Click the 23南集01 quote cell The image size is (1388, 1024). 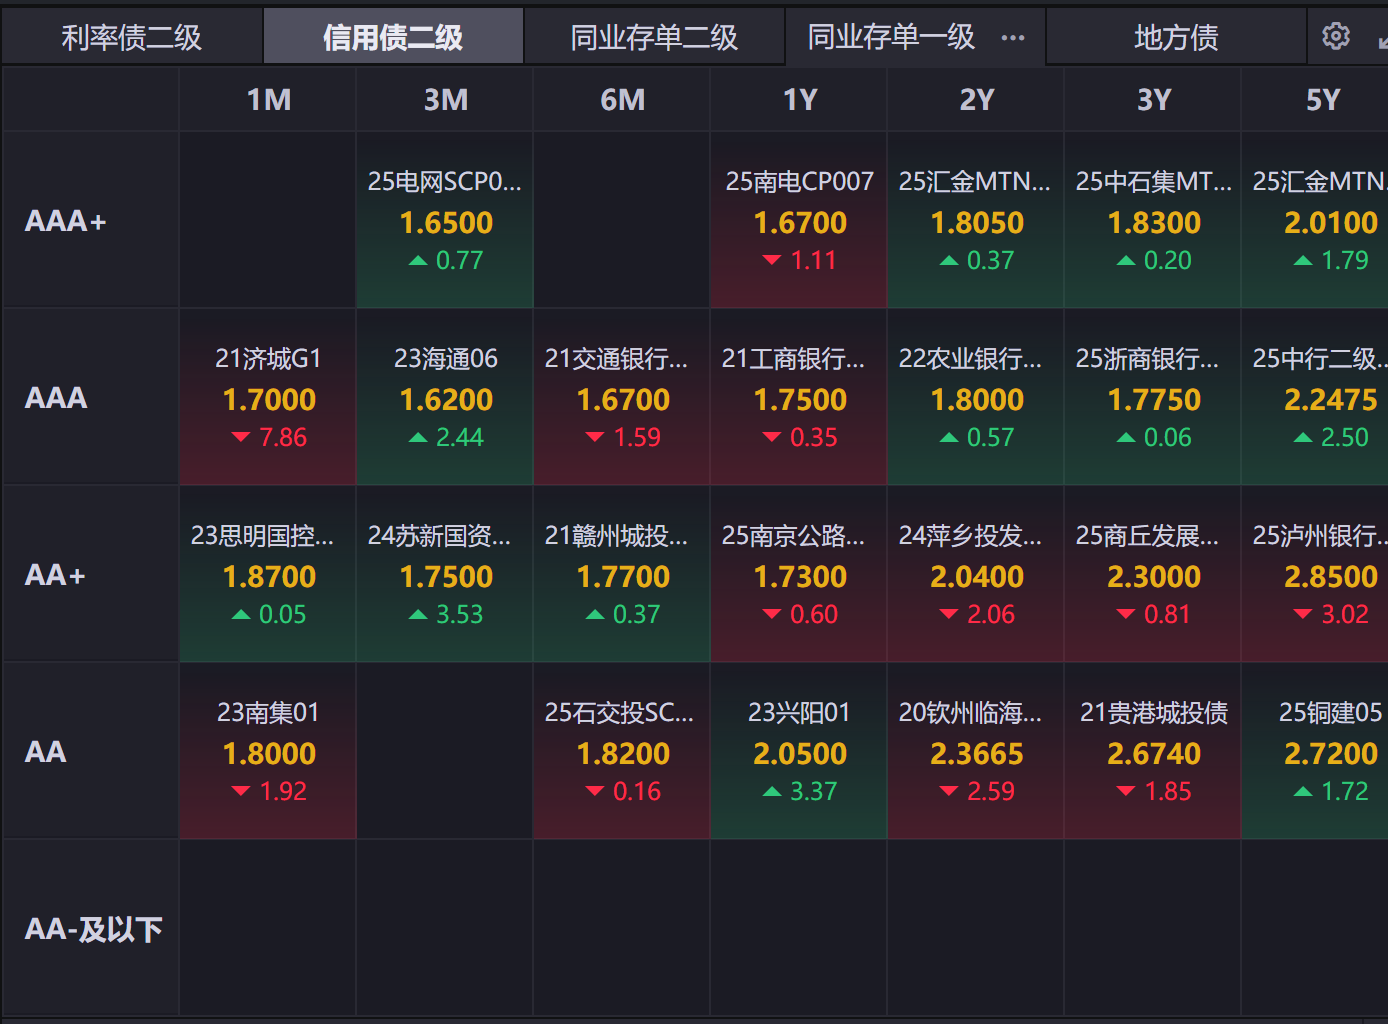268,752
